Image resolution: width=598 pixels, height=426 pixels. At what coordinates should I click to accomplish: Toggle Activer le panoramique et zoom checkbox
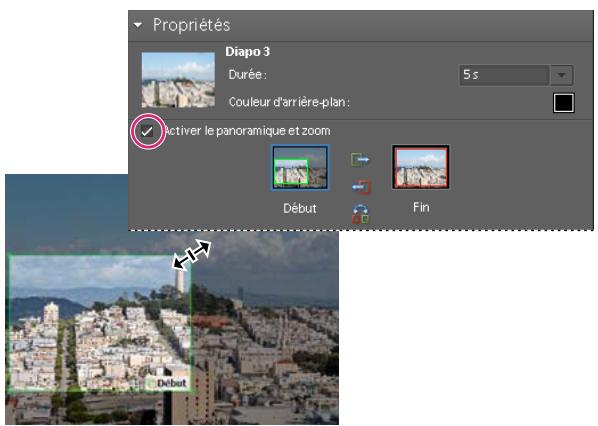point(147,132)
